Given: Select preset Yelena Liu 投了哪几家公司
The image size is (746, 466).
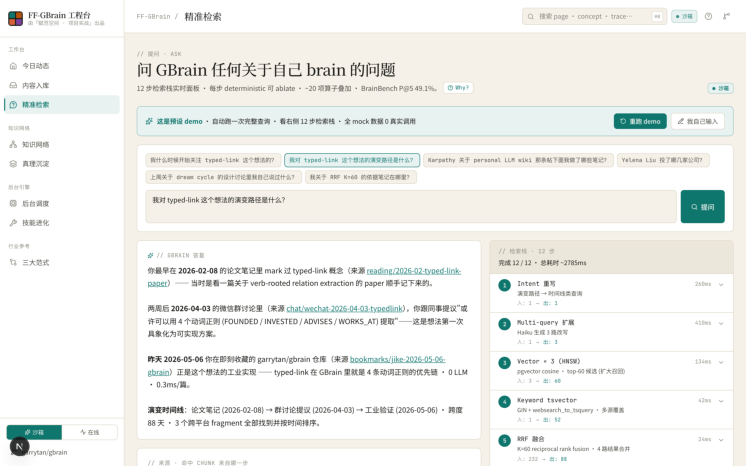Looking at the screenshot, I should [x=663, y=160].
